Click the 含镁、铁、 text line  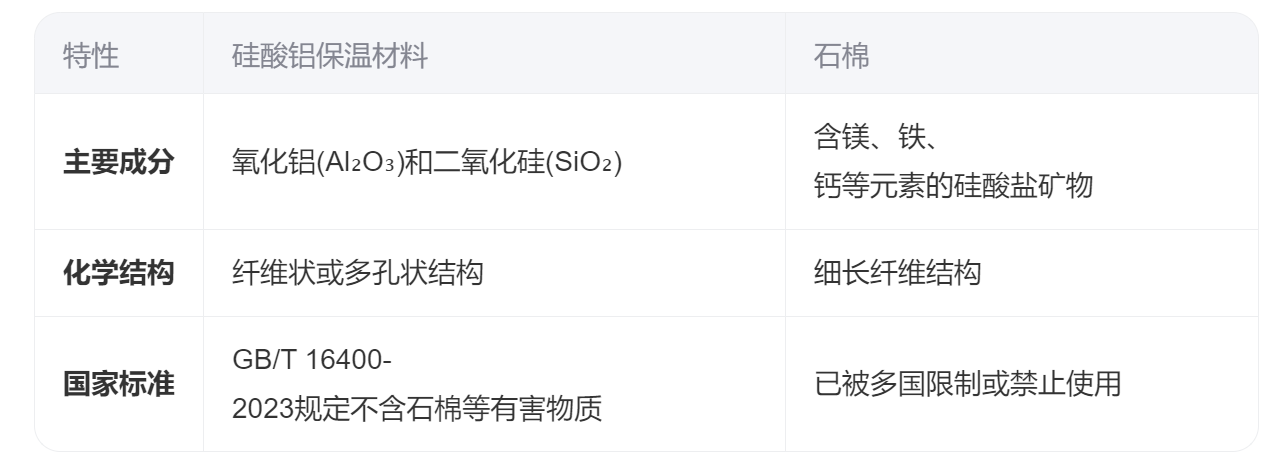[875, 139]
